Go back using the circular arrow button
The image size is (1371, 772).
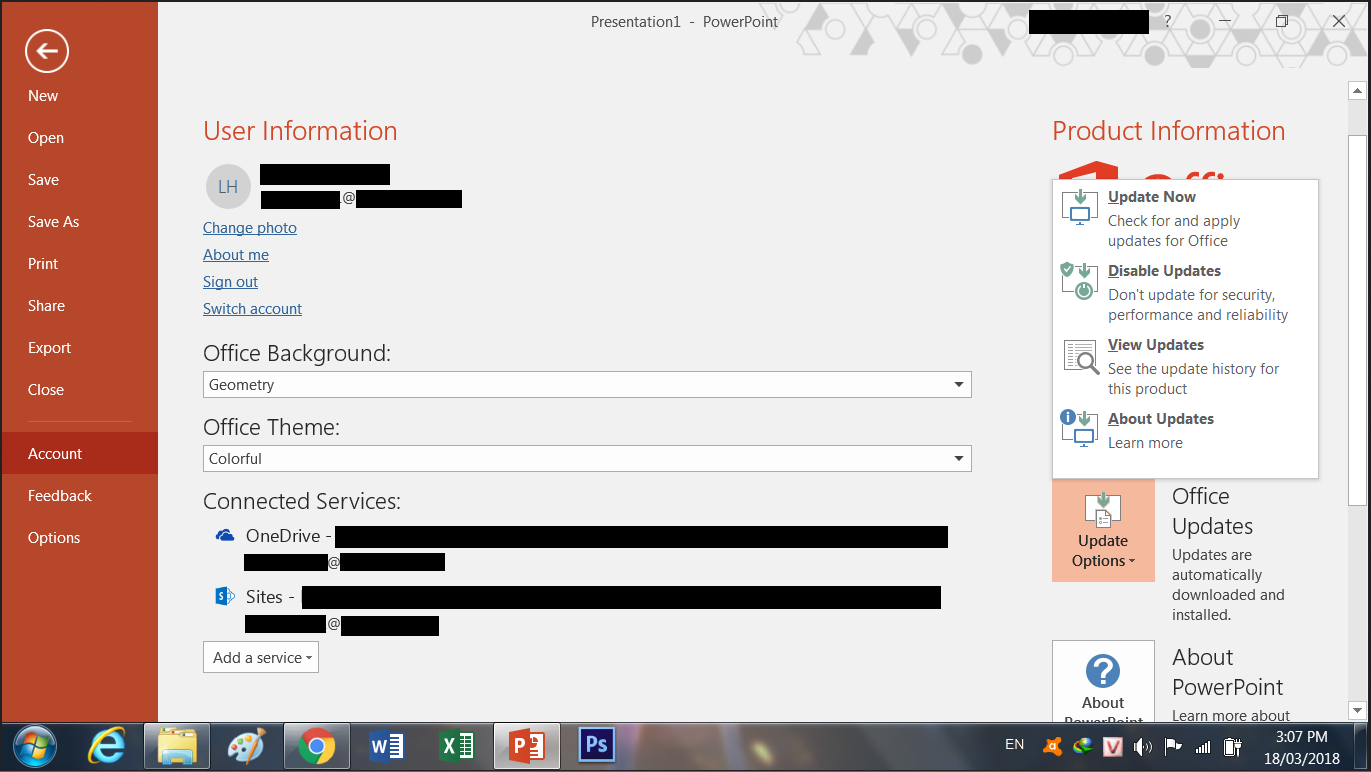(x=47, y=51)
